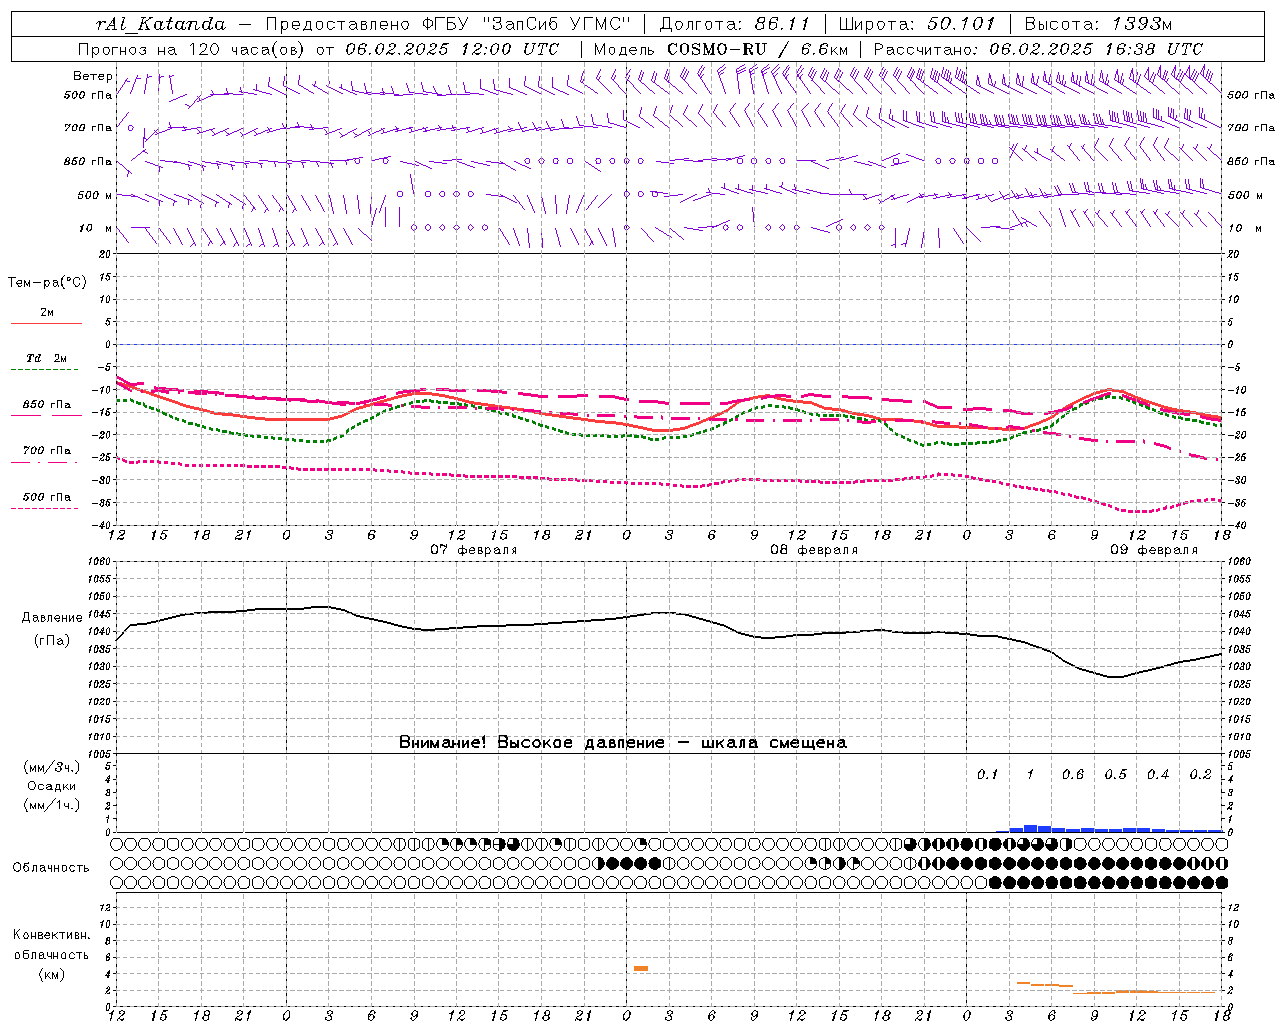Viewport: 1280px width, 1024px height.
Task: Click the 850 гПа temperature legend entry
Action: pyautogui.click(x=46, y=406)
